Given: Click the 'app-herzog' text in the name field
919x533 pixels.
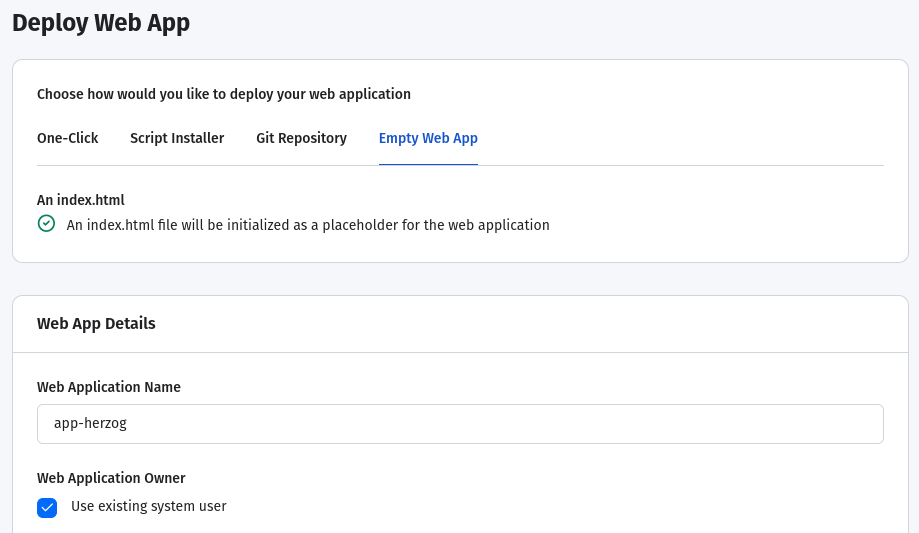Looking at the screenshot, I should click(90, 423).
